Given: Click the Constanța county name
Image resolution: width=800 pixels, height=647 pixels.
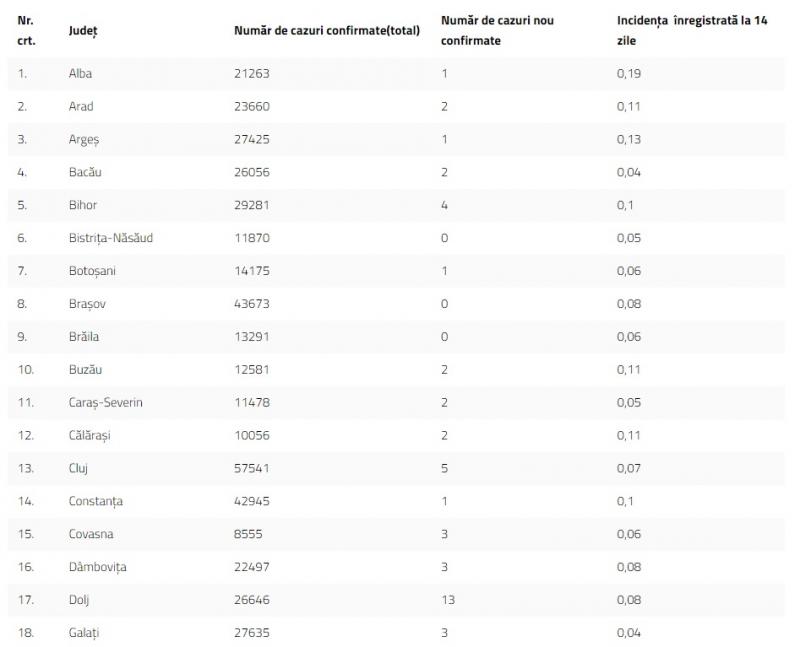Looking at the screenshot, I should tap(96, 501).
